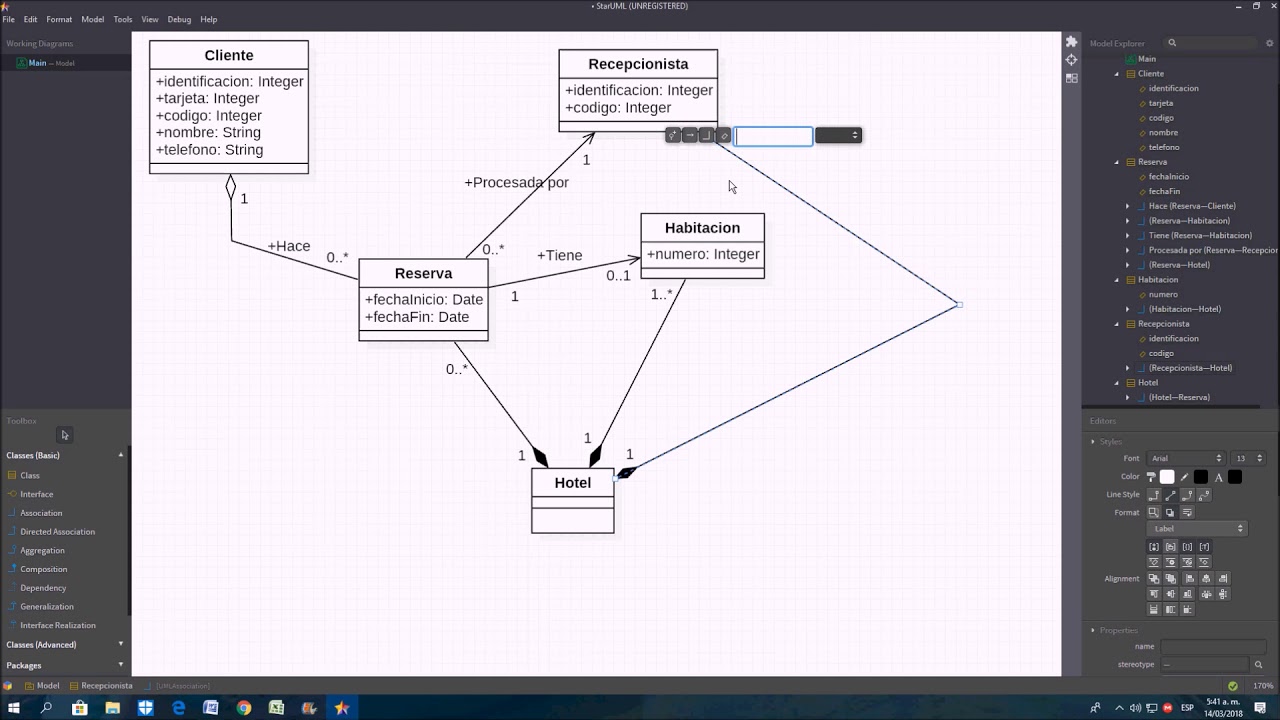This screenshot has width=1280, height=720.
Task: Expand the Classes (Advanced) toolbox section
Action: pyautogui.click(x=121, y=644)
